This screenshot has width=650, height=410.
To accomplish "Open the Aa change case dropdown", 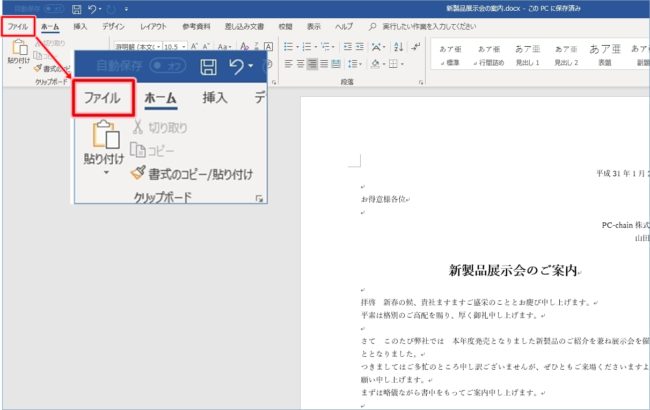I will (x=224, y=46).
